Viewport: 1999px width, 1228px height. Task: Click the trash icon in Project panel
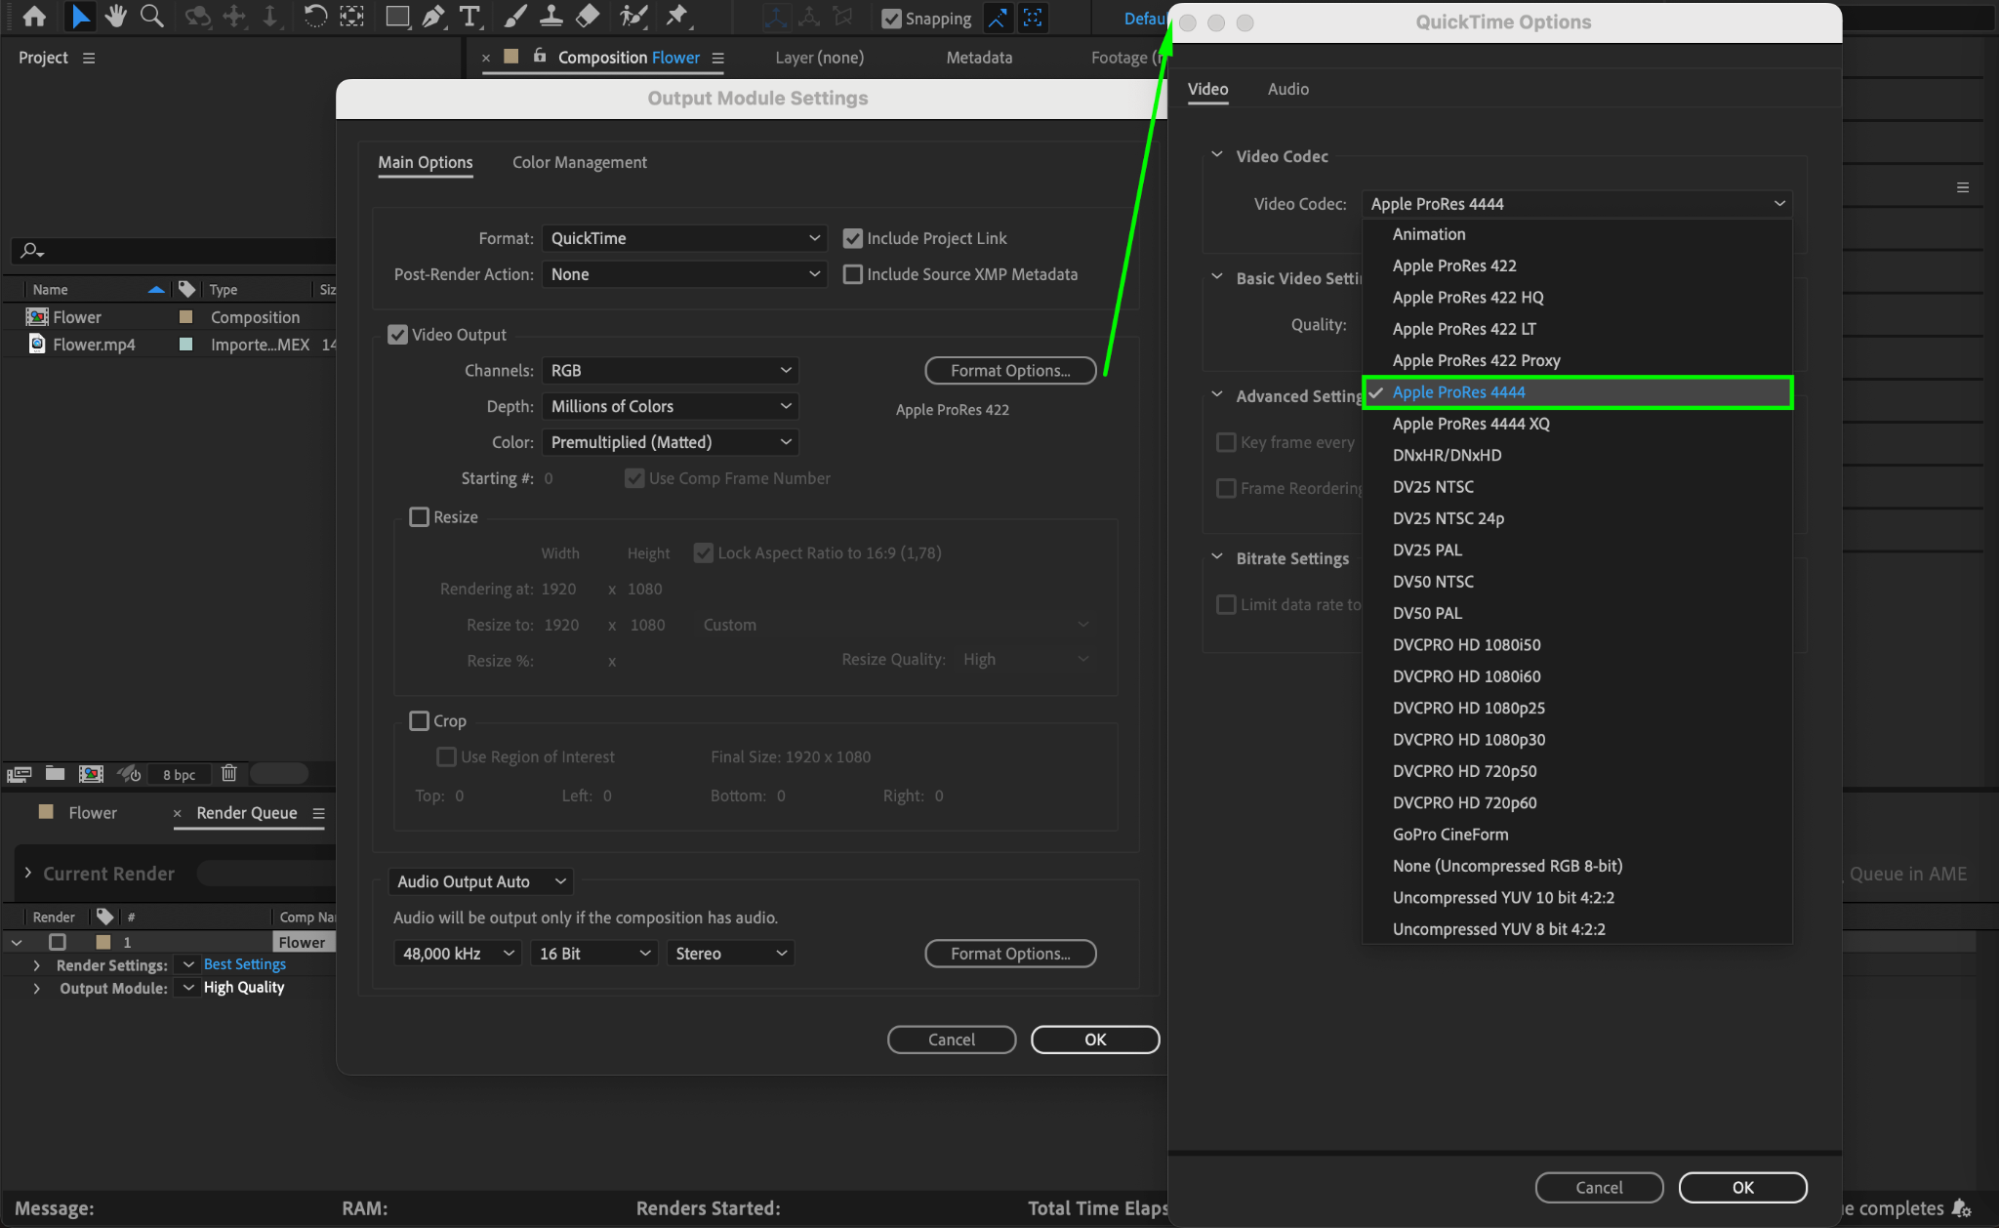point(229,773)
